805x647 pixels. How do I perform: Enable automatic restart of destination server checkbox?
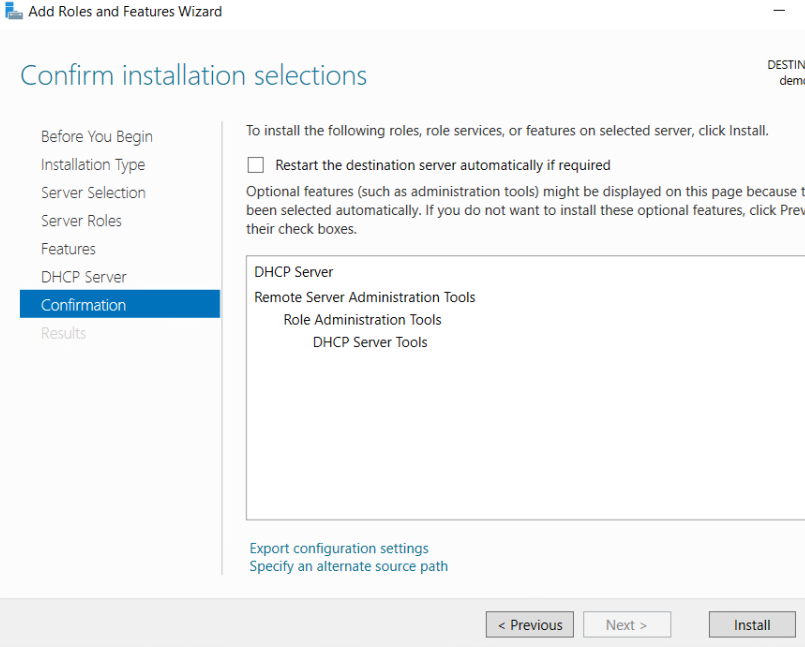pyautogui.click(x=256, y=165)
